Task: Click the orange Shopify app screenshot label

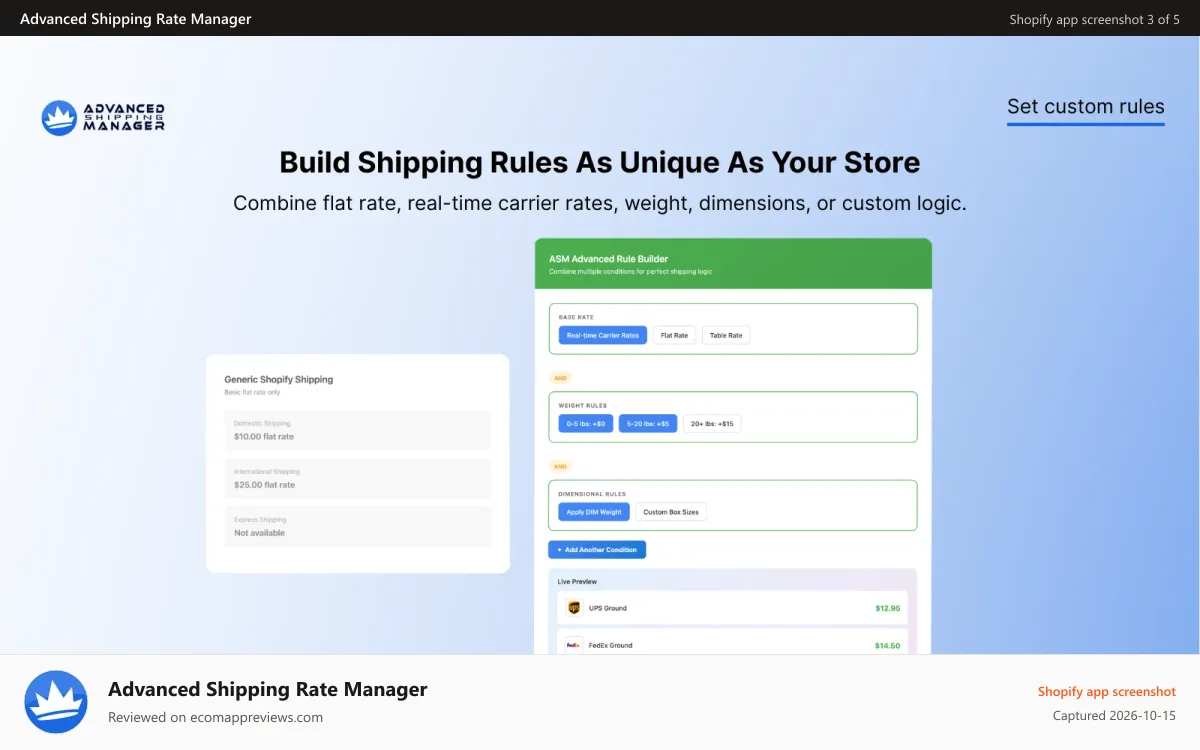Action: (x=1107, y=691)
